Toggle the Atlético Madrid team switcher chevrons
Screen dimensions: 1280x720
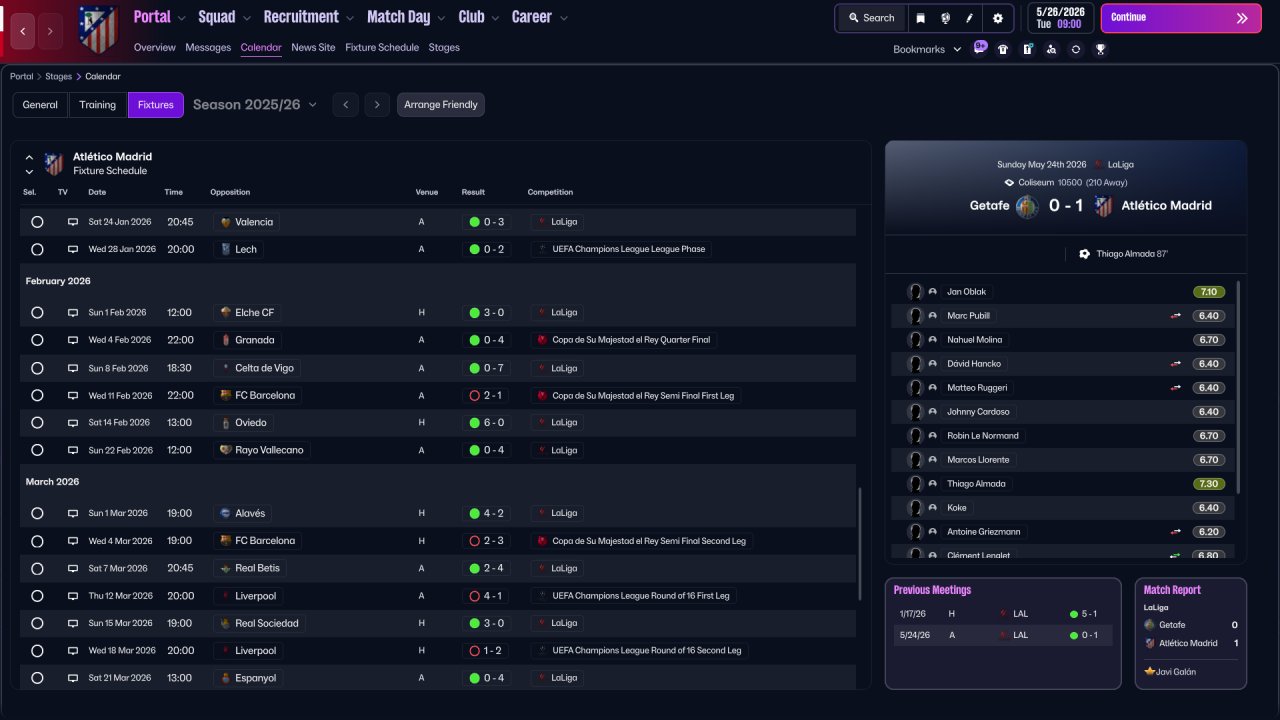pyautogui.click(x=29, y=164)
